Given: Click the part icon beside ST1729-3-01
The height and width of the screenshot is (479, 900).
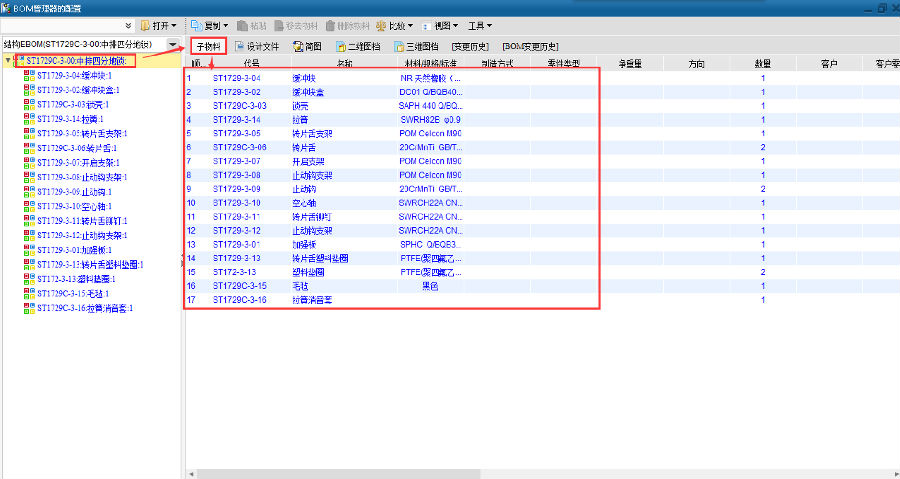Looking at the screenshot, I should point(29,250).
